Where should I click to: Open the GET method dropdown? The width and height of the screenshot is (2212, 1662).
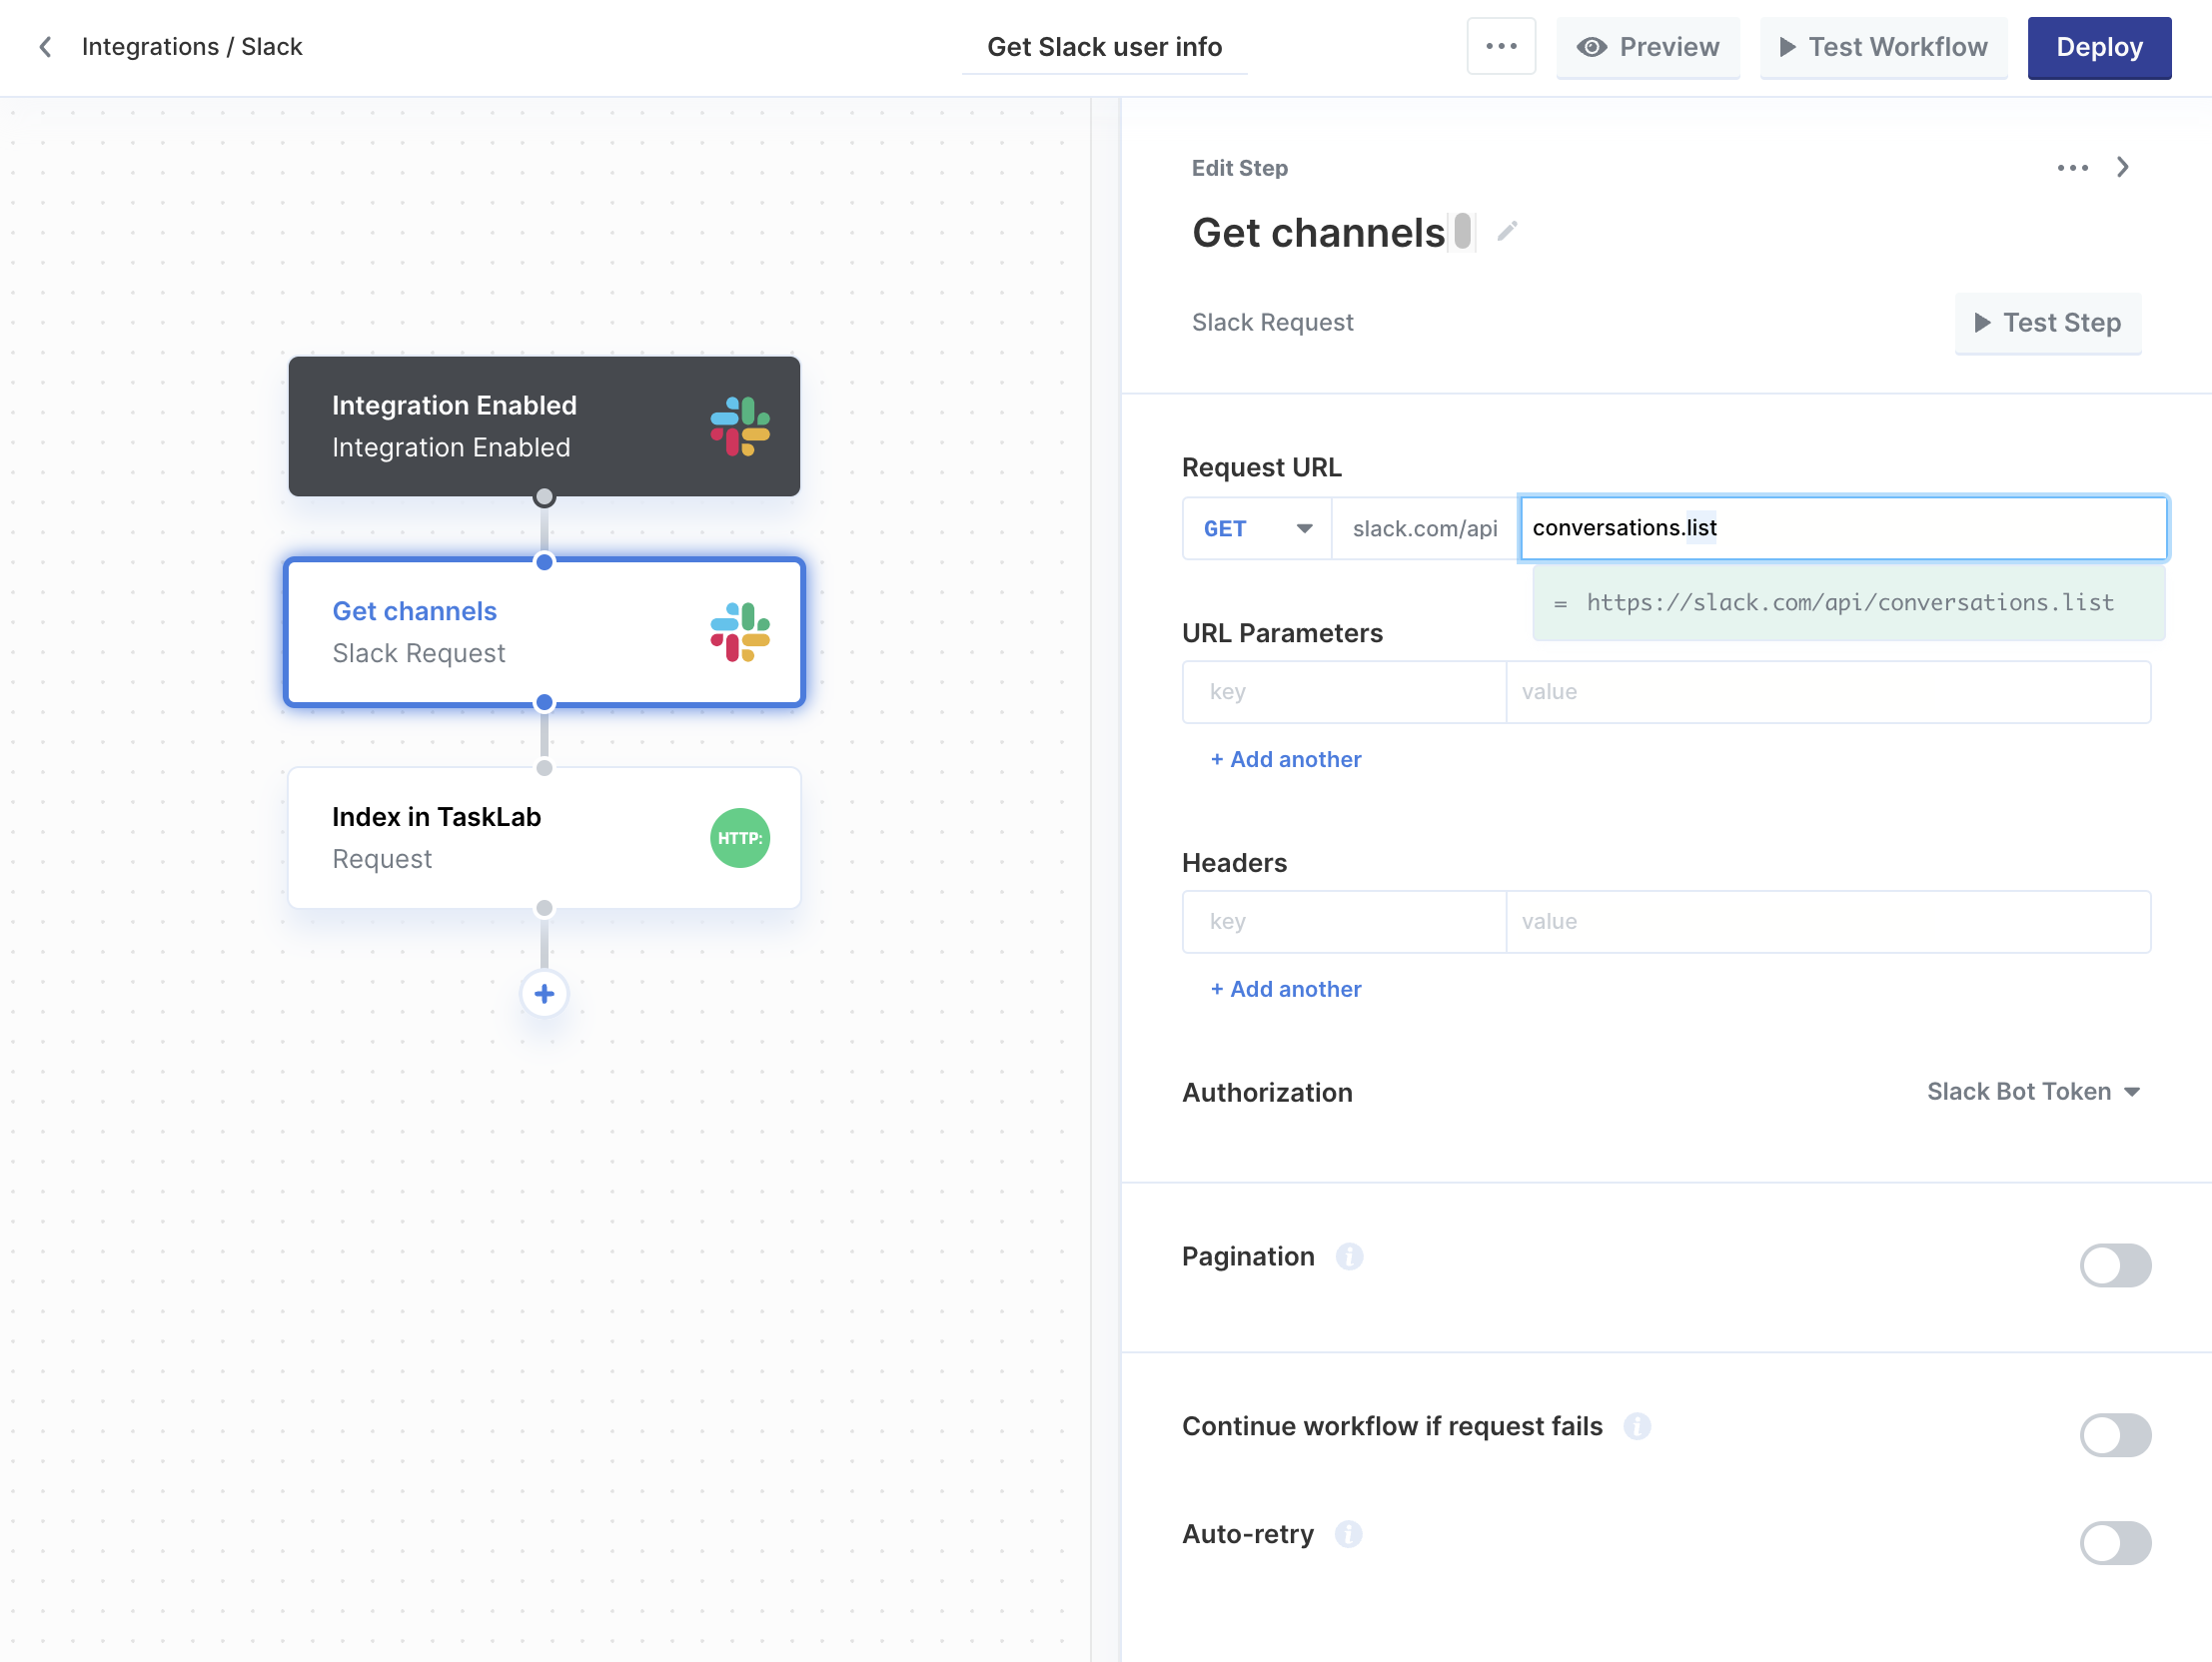1256,528
